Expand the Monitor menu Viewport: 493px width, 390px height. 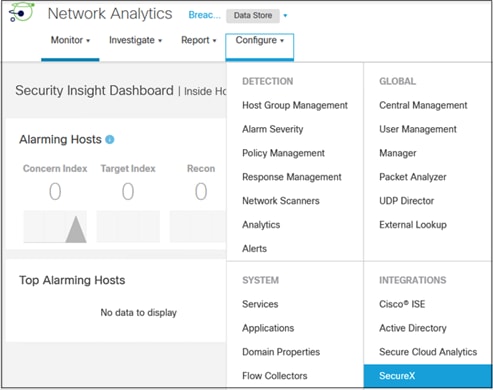click(x=70, y=40)
